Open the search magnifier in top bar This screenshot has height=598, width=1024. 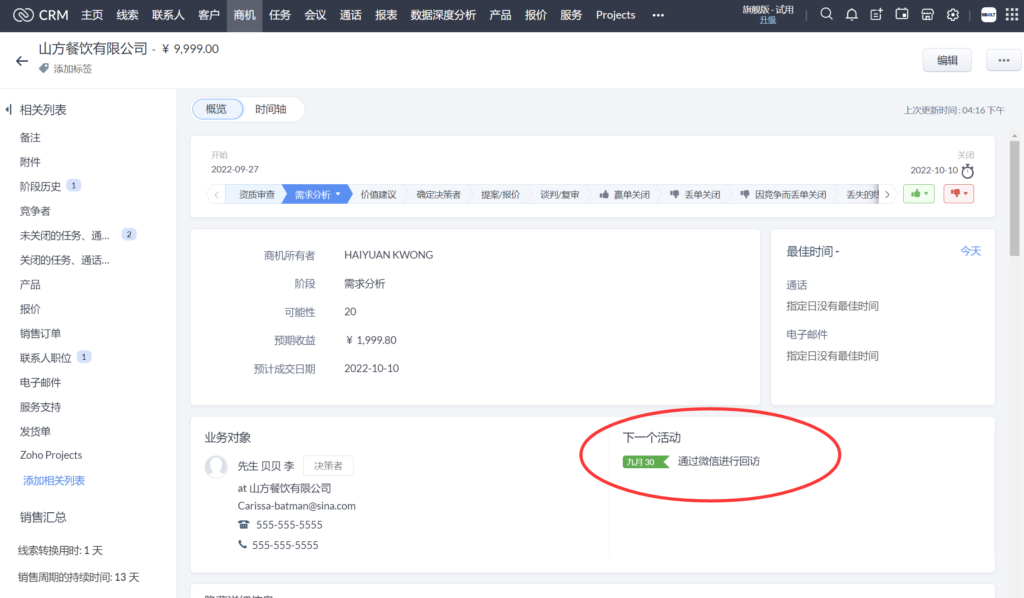point(826,15)
